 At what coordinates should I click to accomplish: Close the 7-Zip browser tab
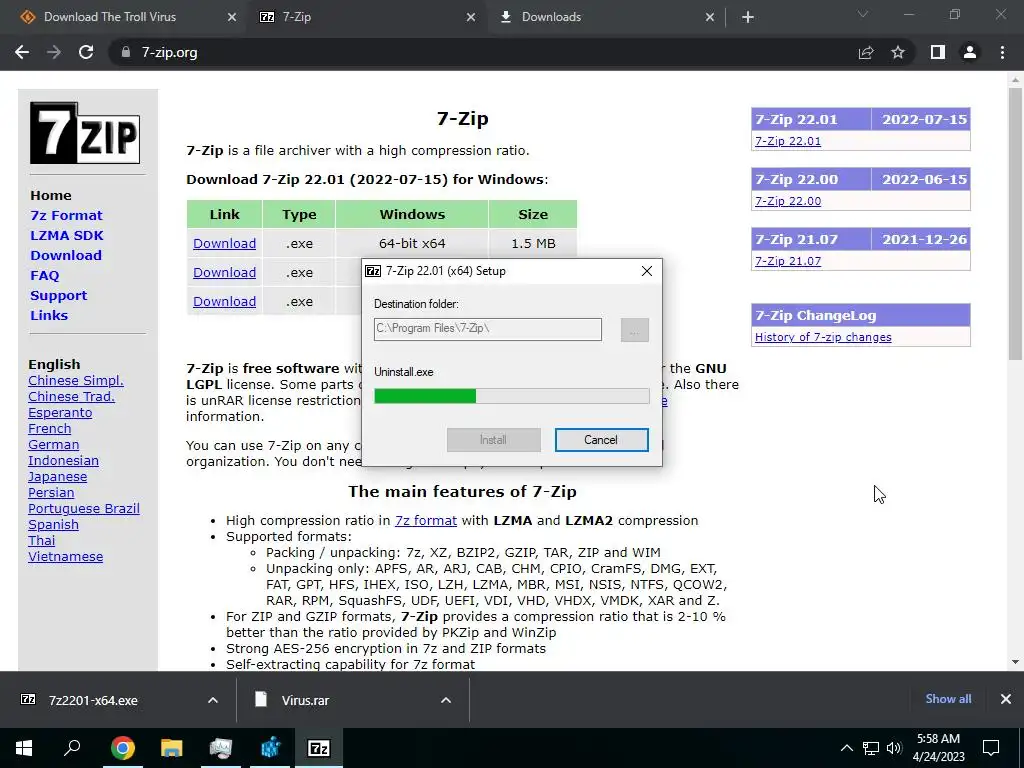471,17
